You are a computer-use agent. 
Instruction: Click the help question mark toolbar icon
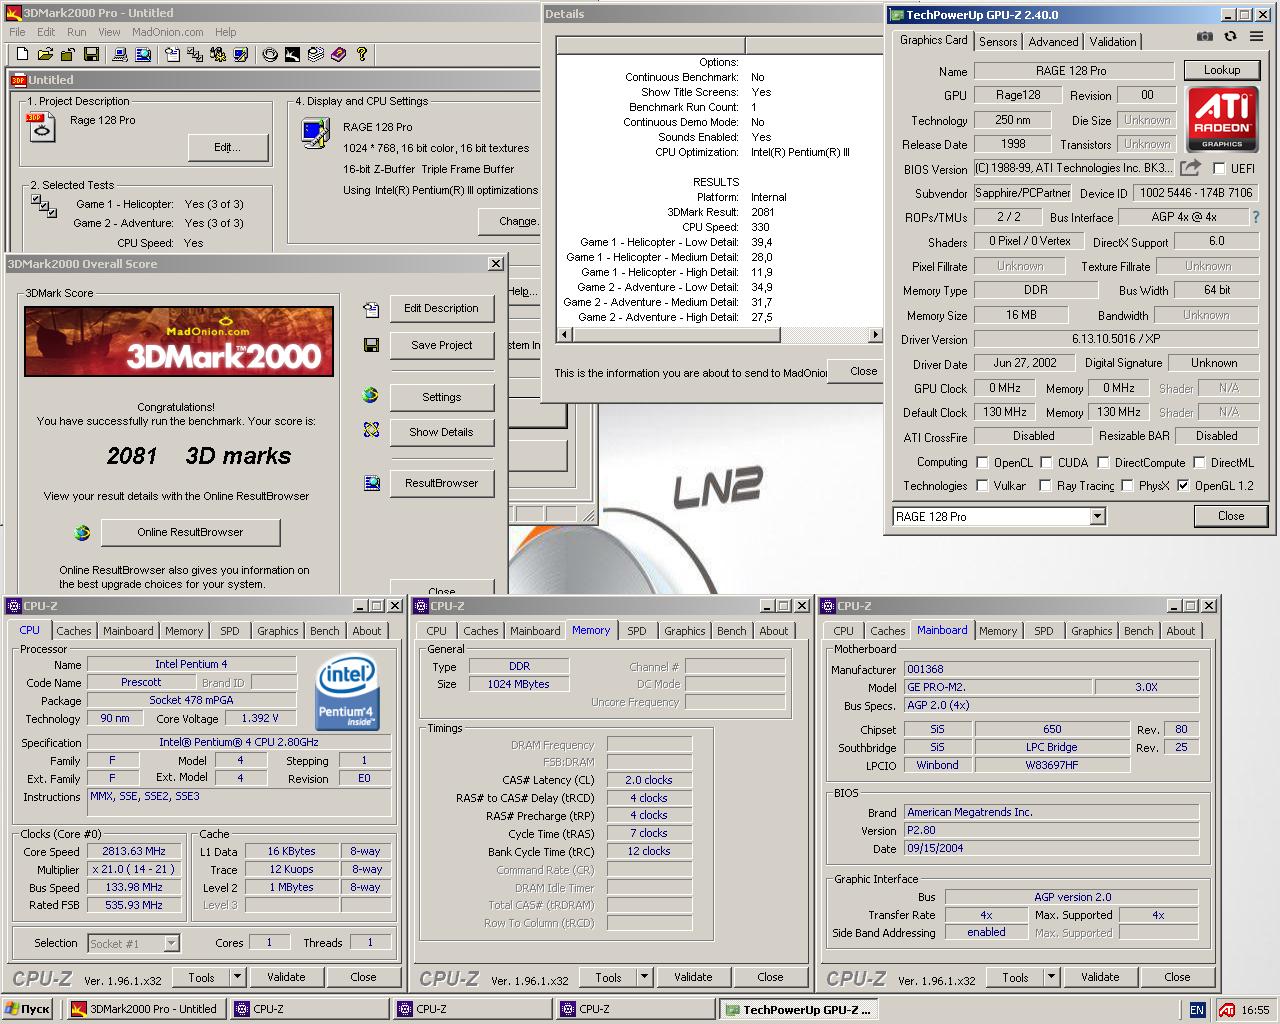(361, 54)
